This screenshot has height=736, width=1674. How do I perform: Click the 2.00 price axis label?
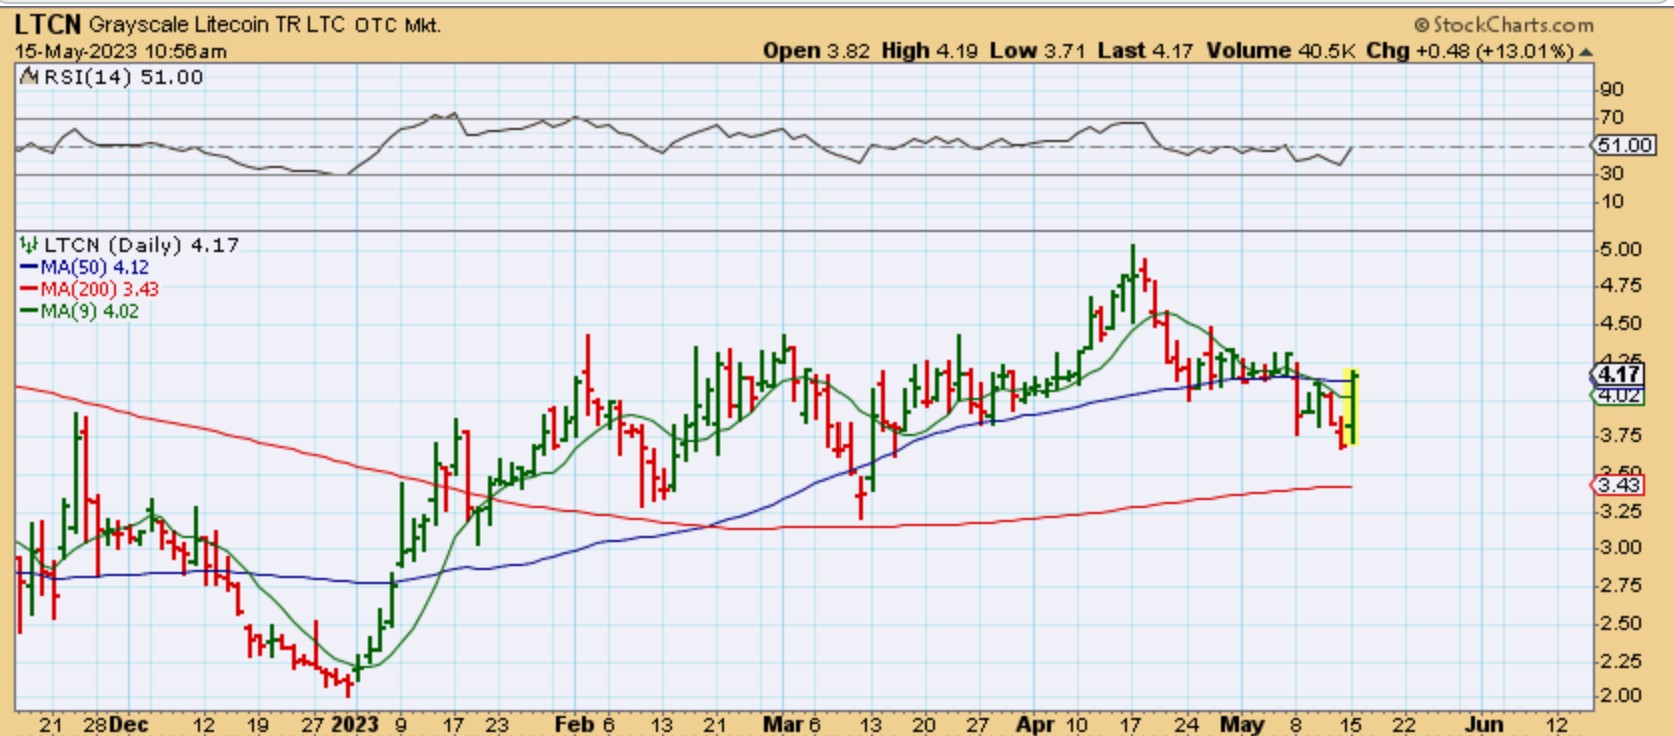click(x=1620, y=695)
